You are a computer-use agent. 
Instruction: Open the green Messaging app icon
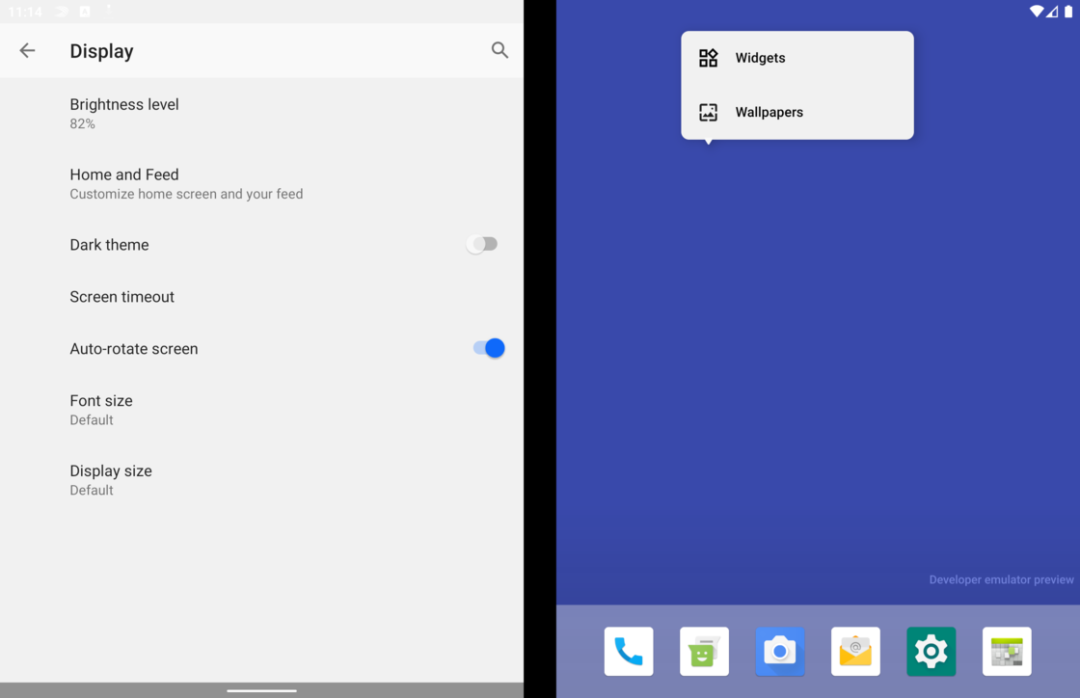click(704, 651)
